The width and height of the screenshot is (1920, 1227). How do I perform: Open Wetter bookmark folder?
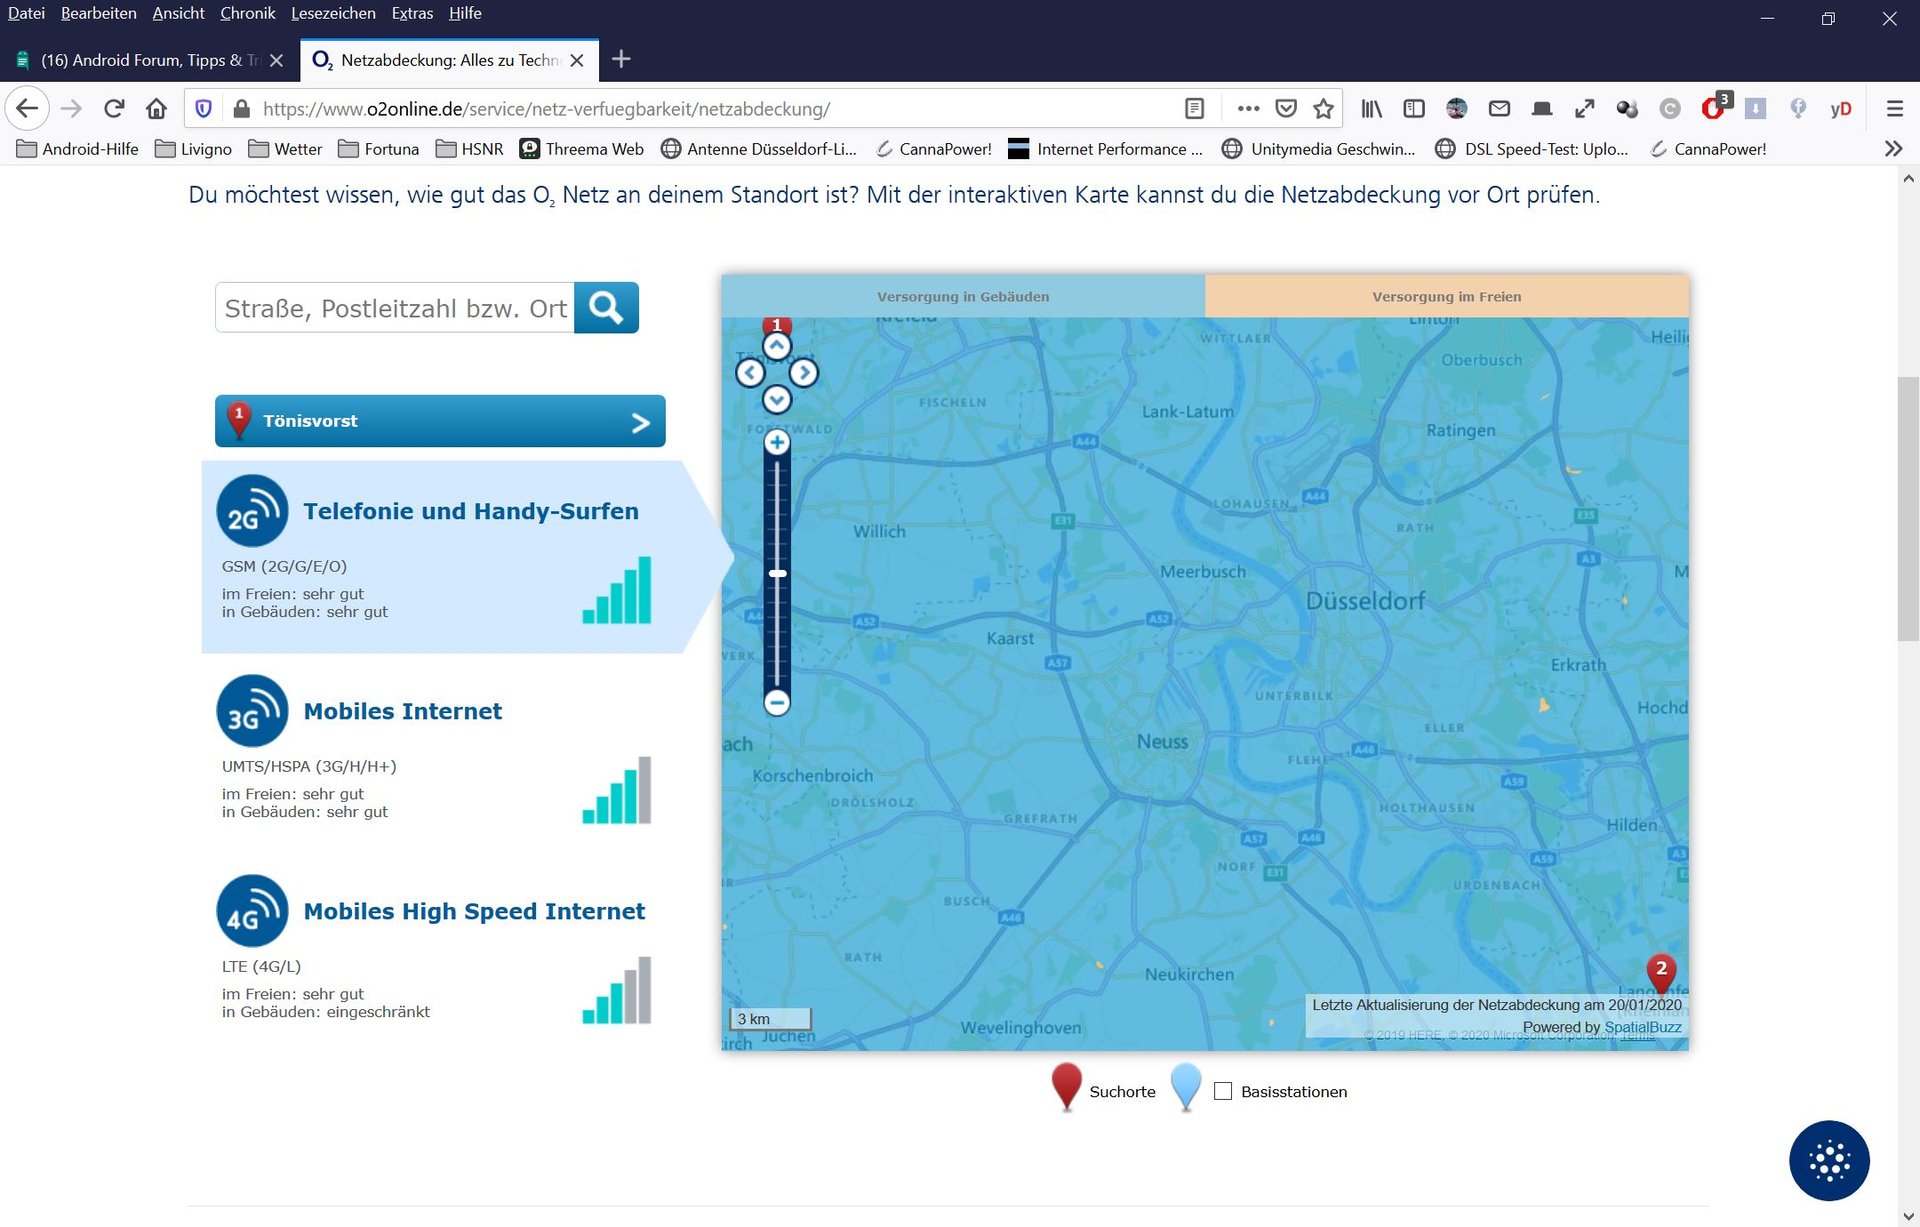286,148
